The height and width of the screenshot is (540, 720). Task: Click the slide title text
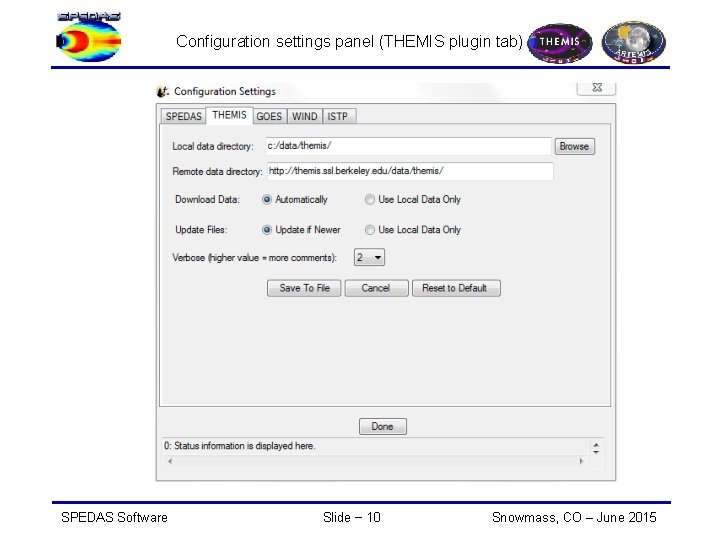click(349, 42)
